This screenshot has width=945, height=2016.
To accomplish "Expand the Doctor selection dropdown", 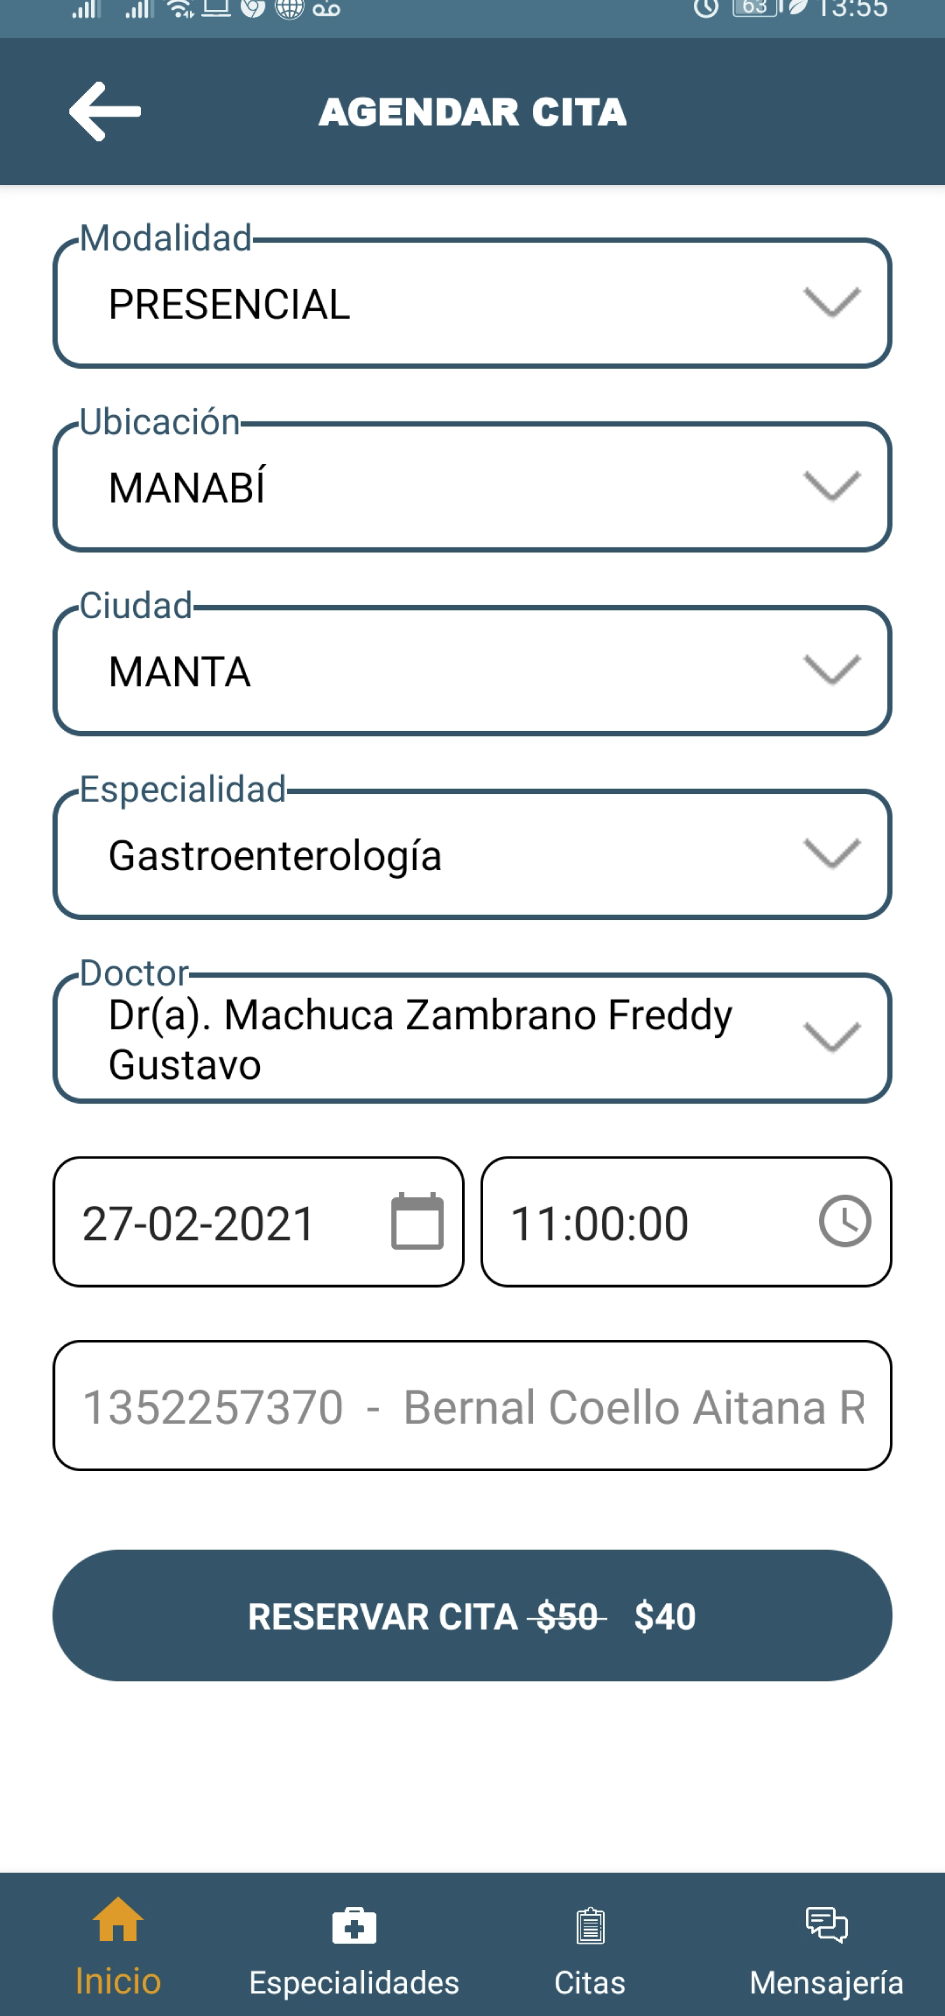I will tap(832, 1038).
